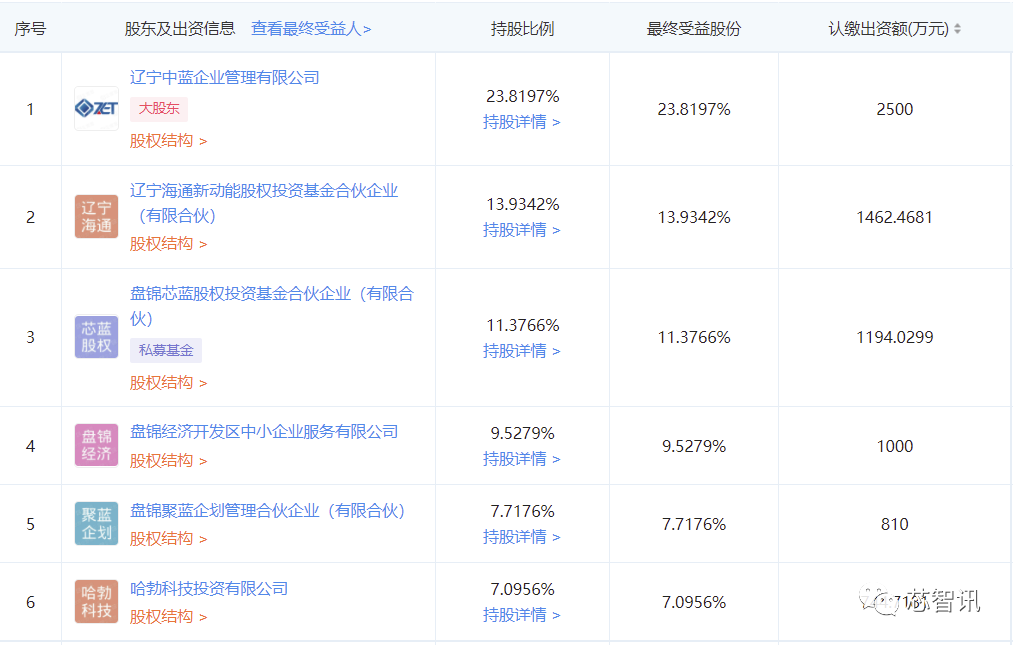Click row number 6 in 序号 column
Screen dimensions: 1013x645
30,602
